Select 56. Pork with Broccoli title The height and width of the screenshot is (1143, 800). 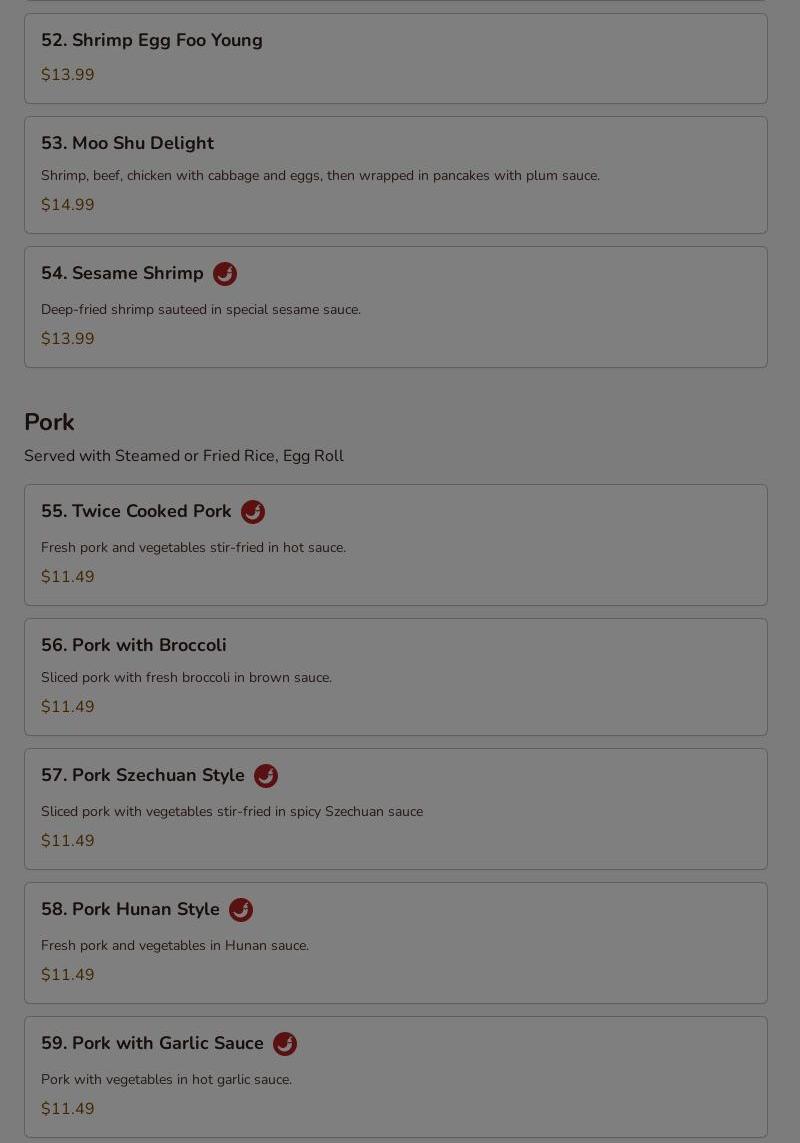click(134, 645)
